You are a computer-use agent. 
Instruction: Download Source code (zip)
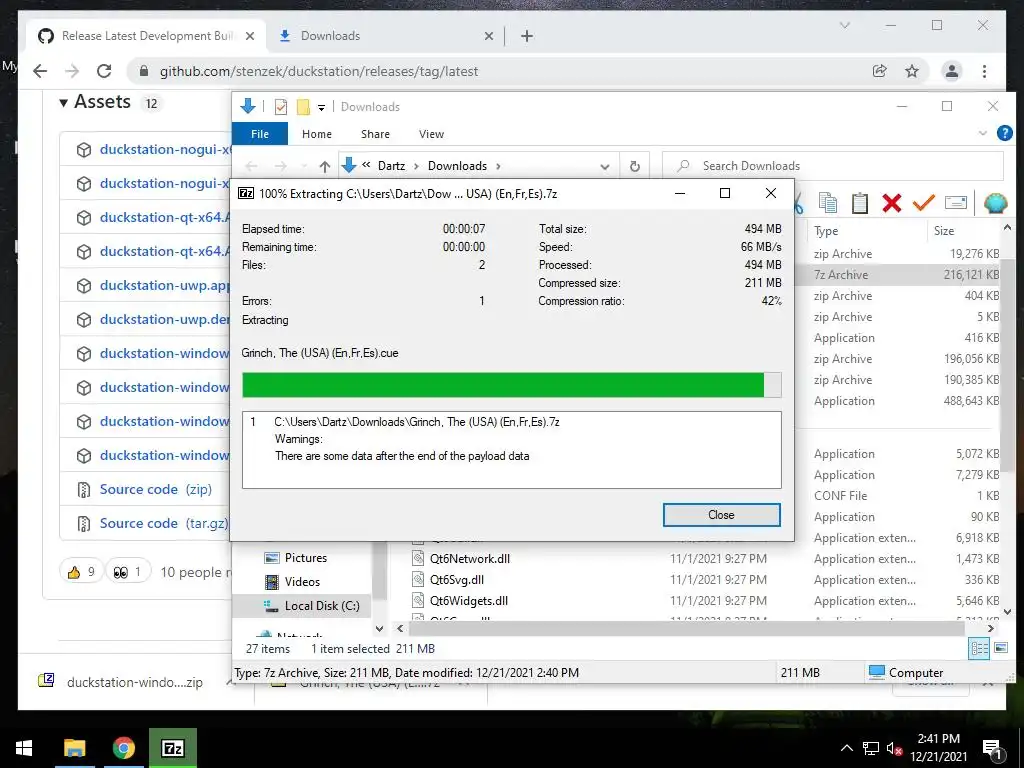coord(155,489)
